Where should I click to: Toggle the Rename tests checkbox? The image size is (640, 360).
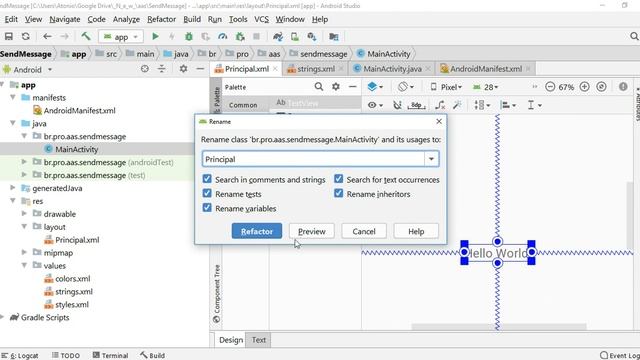click(207, 193)
